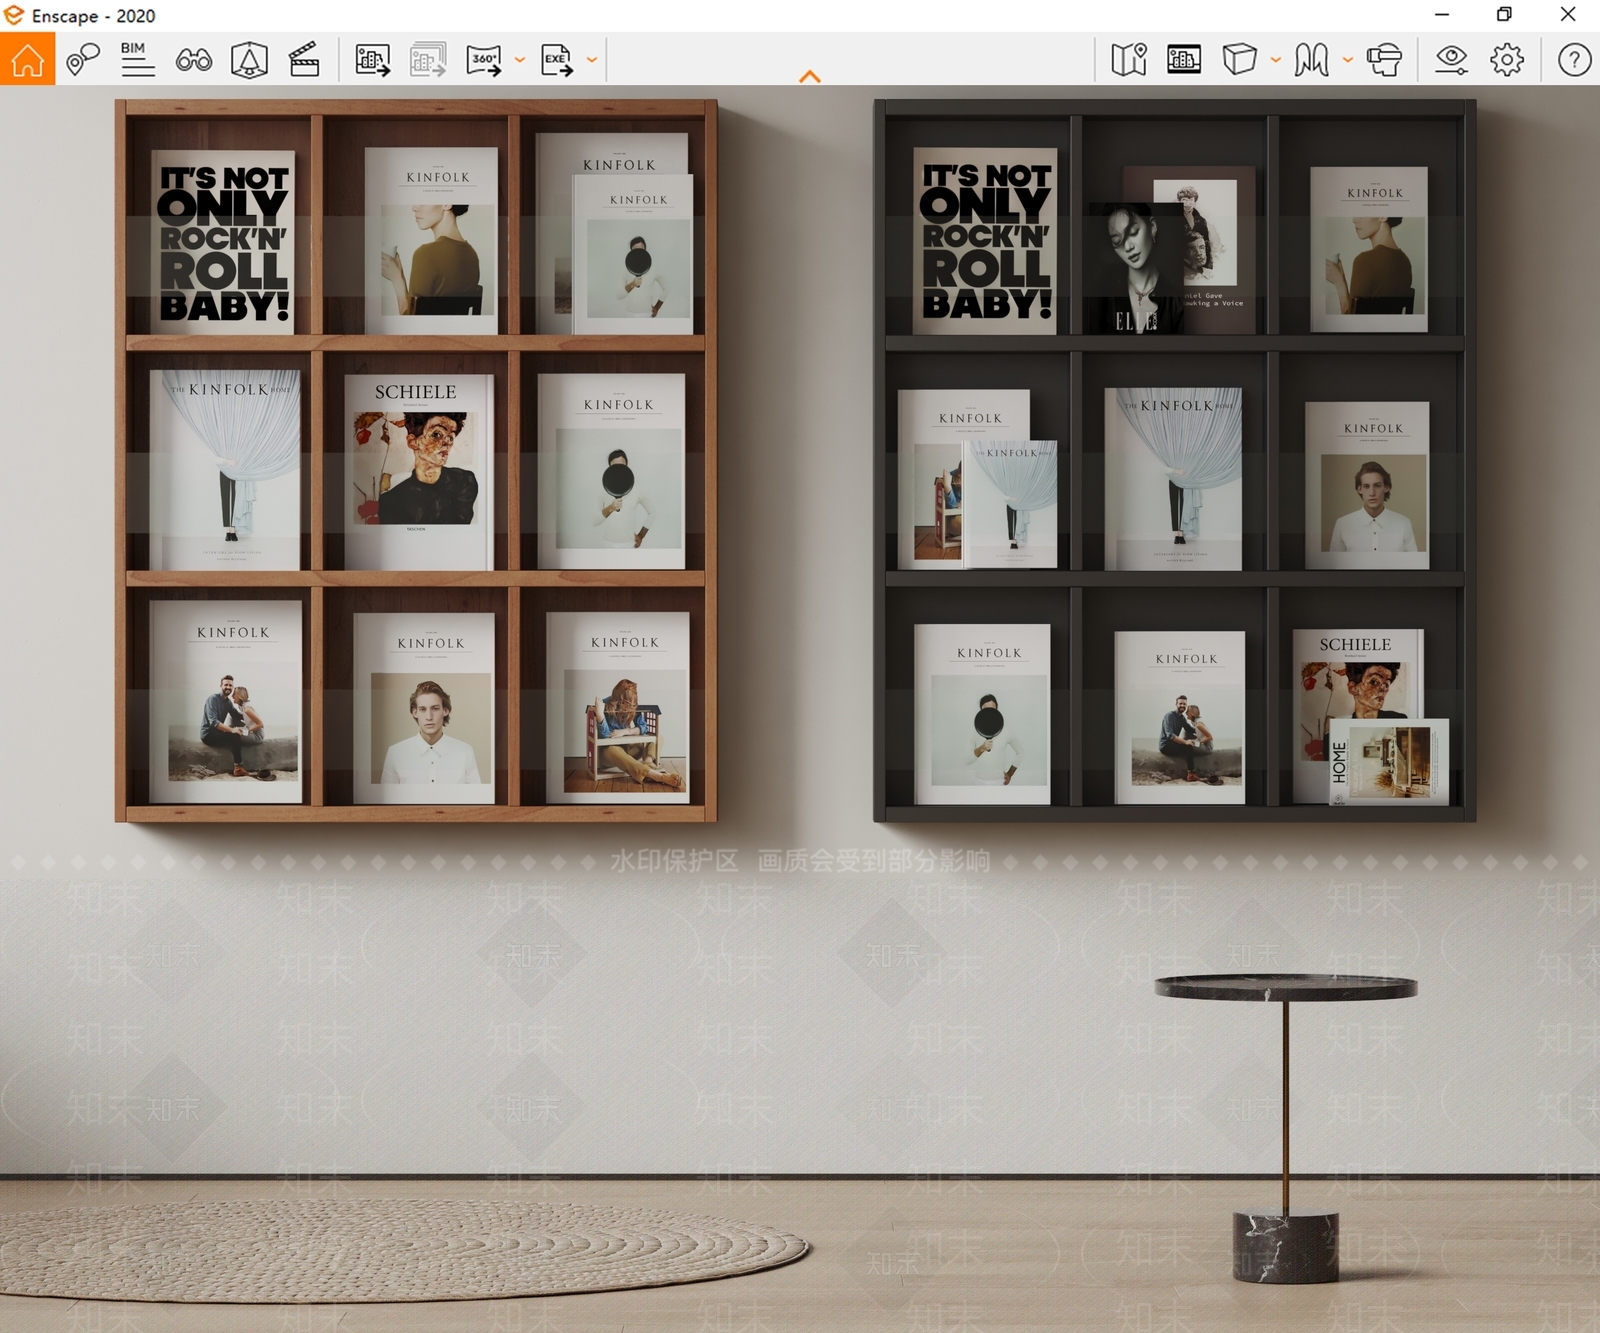Click the Enscape logo in title bar
Image resolution: width=1600 pixels, height=1333 pixels.
(14, 15)
